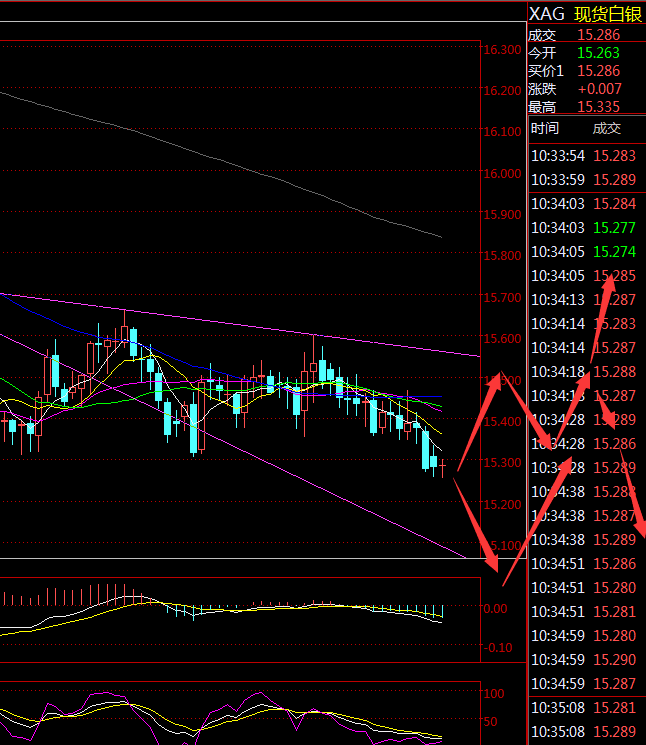The image size is (646, 745).
Task: Click the 买价1 value 15.286
Action: [x=598, y=71]
